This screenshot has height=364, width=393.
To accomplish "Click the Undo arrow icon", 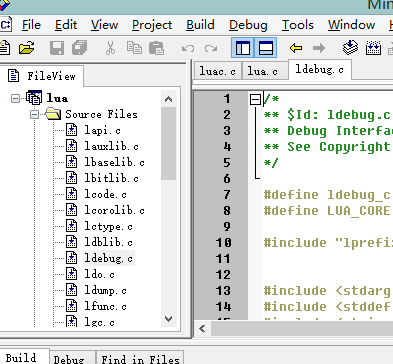I will point(188,48).
